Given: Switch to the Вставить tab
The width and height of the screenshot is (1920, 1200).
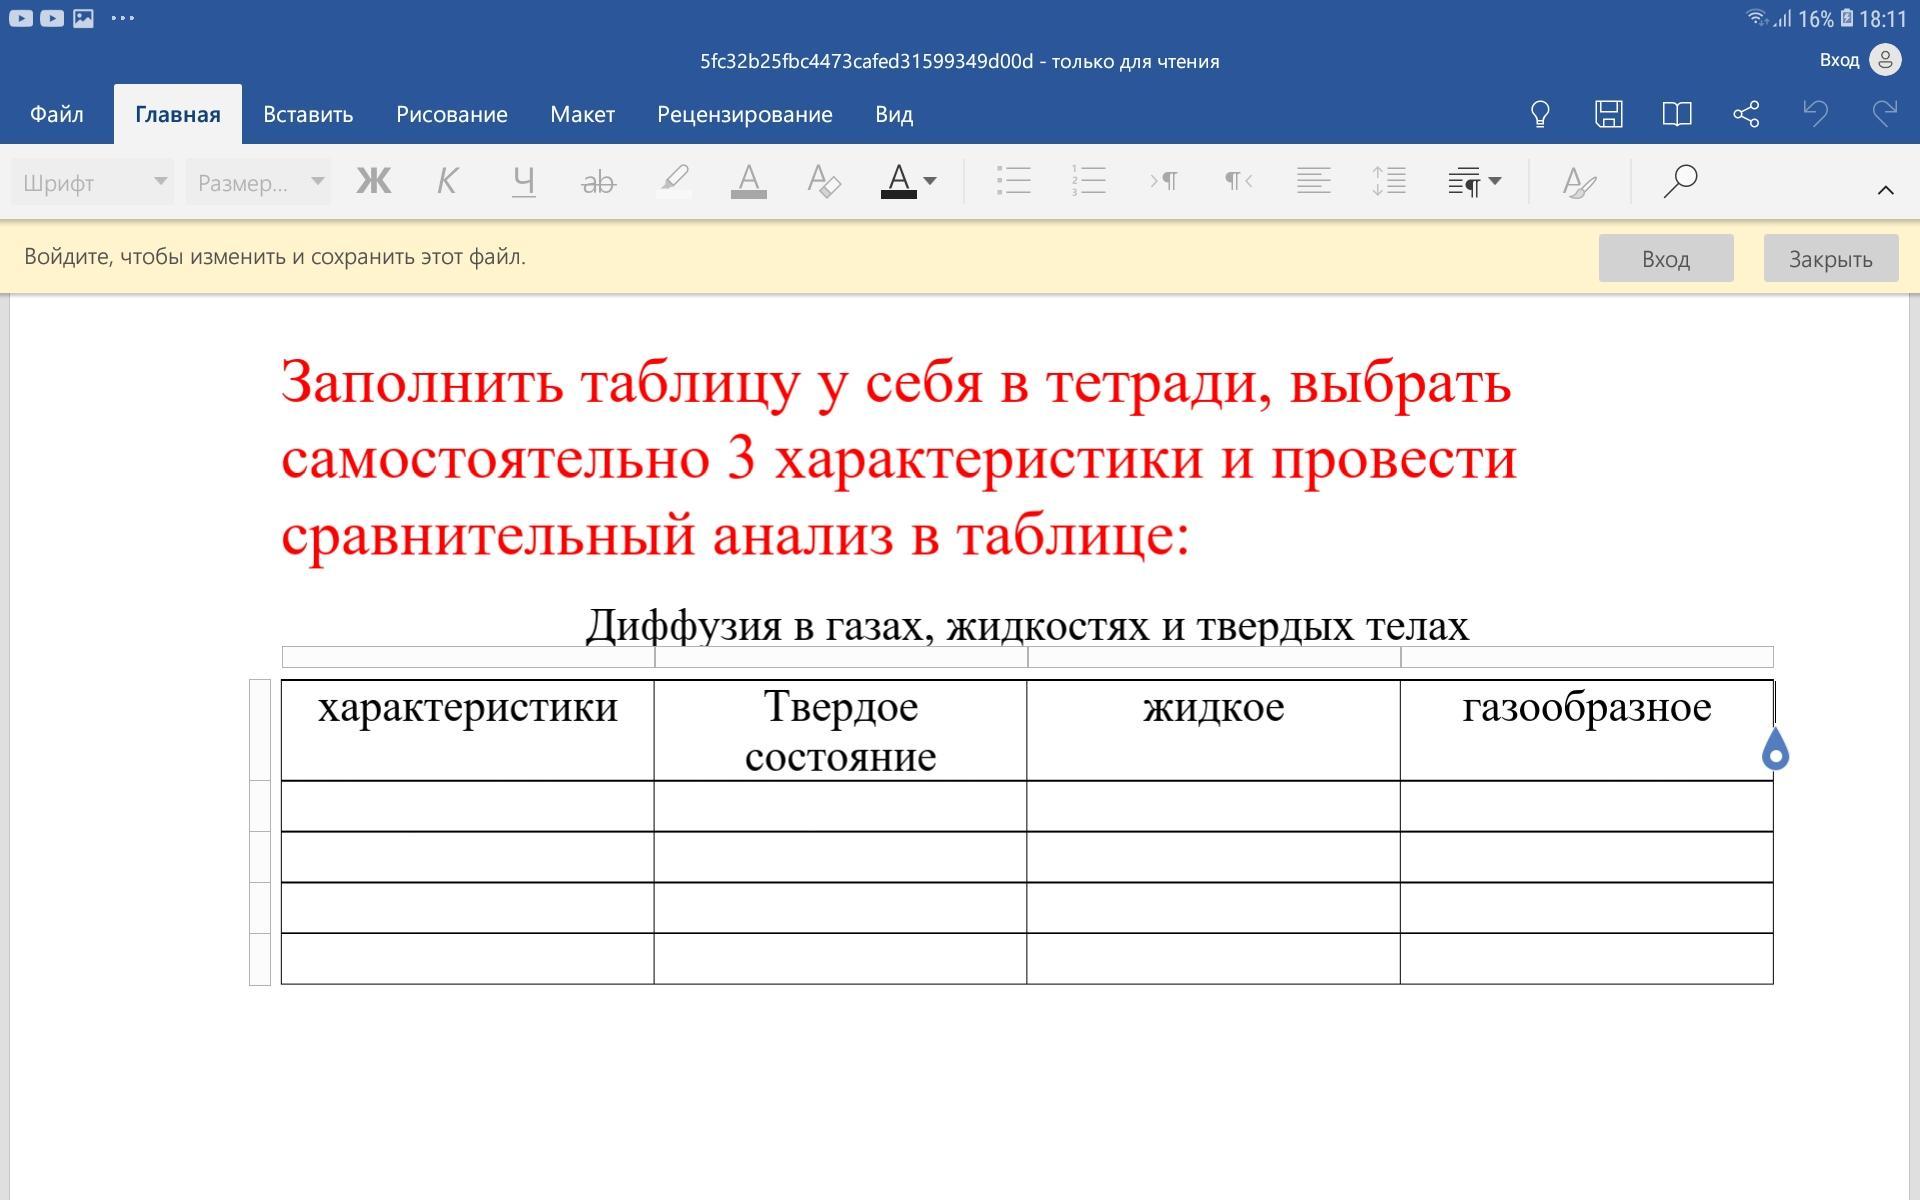Looking at the screenshot, I should [308, 114].
